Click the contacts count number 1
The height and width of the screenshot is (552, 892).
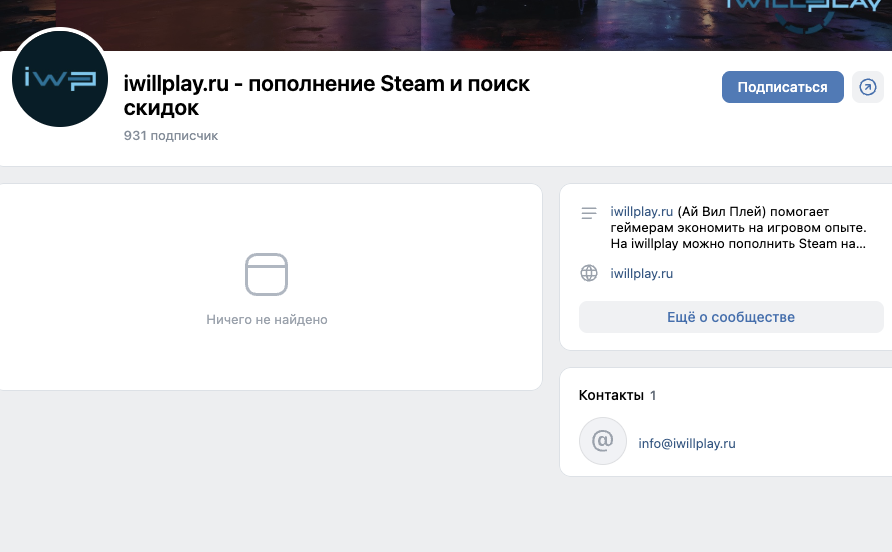tap(653, 396)
